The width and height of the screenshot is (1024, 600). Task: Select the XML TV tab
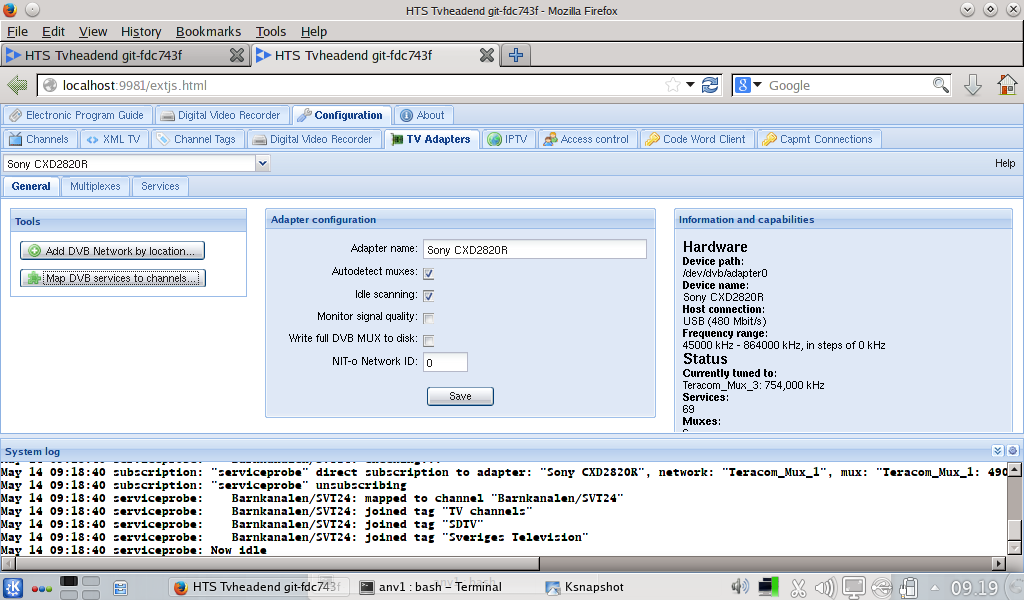[x=114, y=139]
